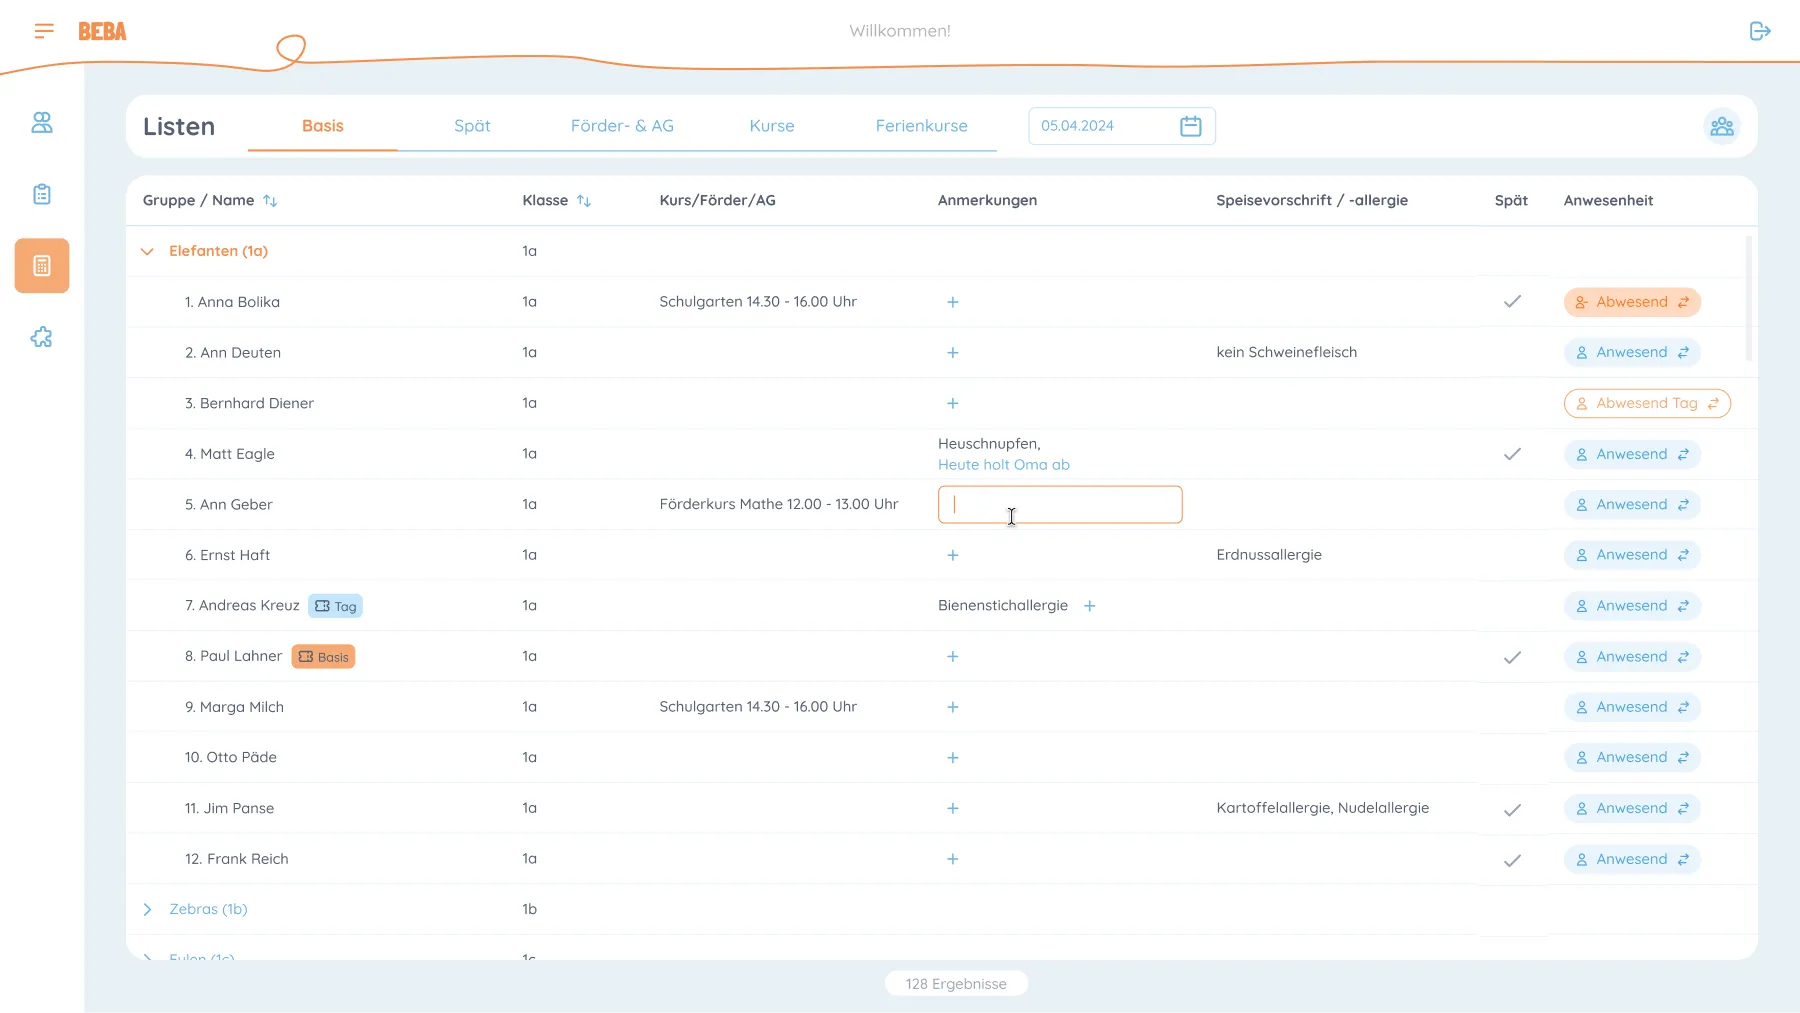Add a note for Ann Deuten

(953, 353)
